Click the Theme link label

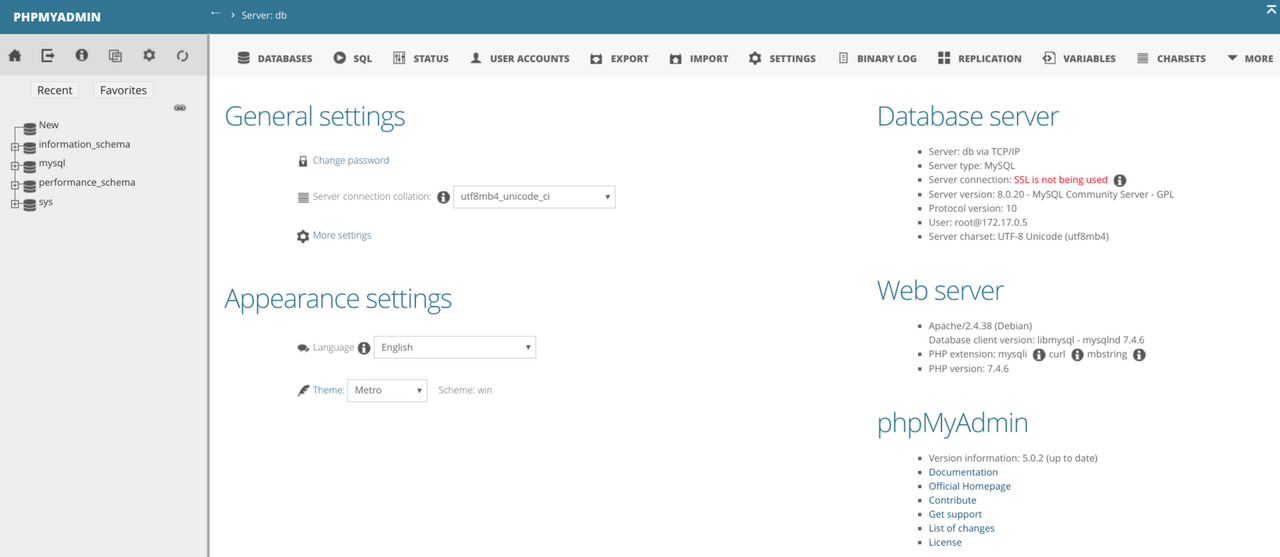point(328,390)
